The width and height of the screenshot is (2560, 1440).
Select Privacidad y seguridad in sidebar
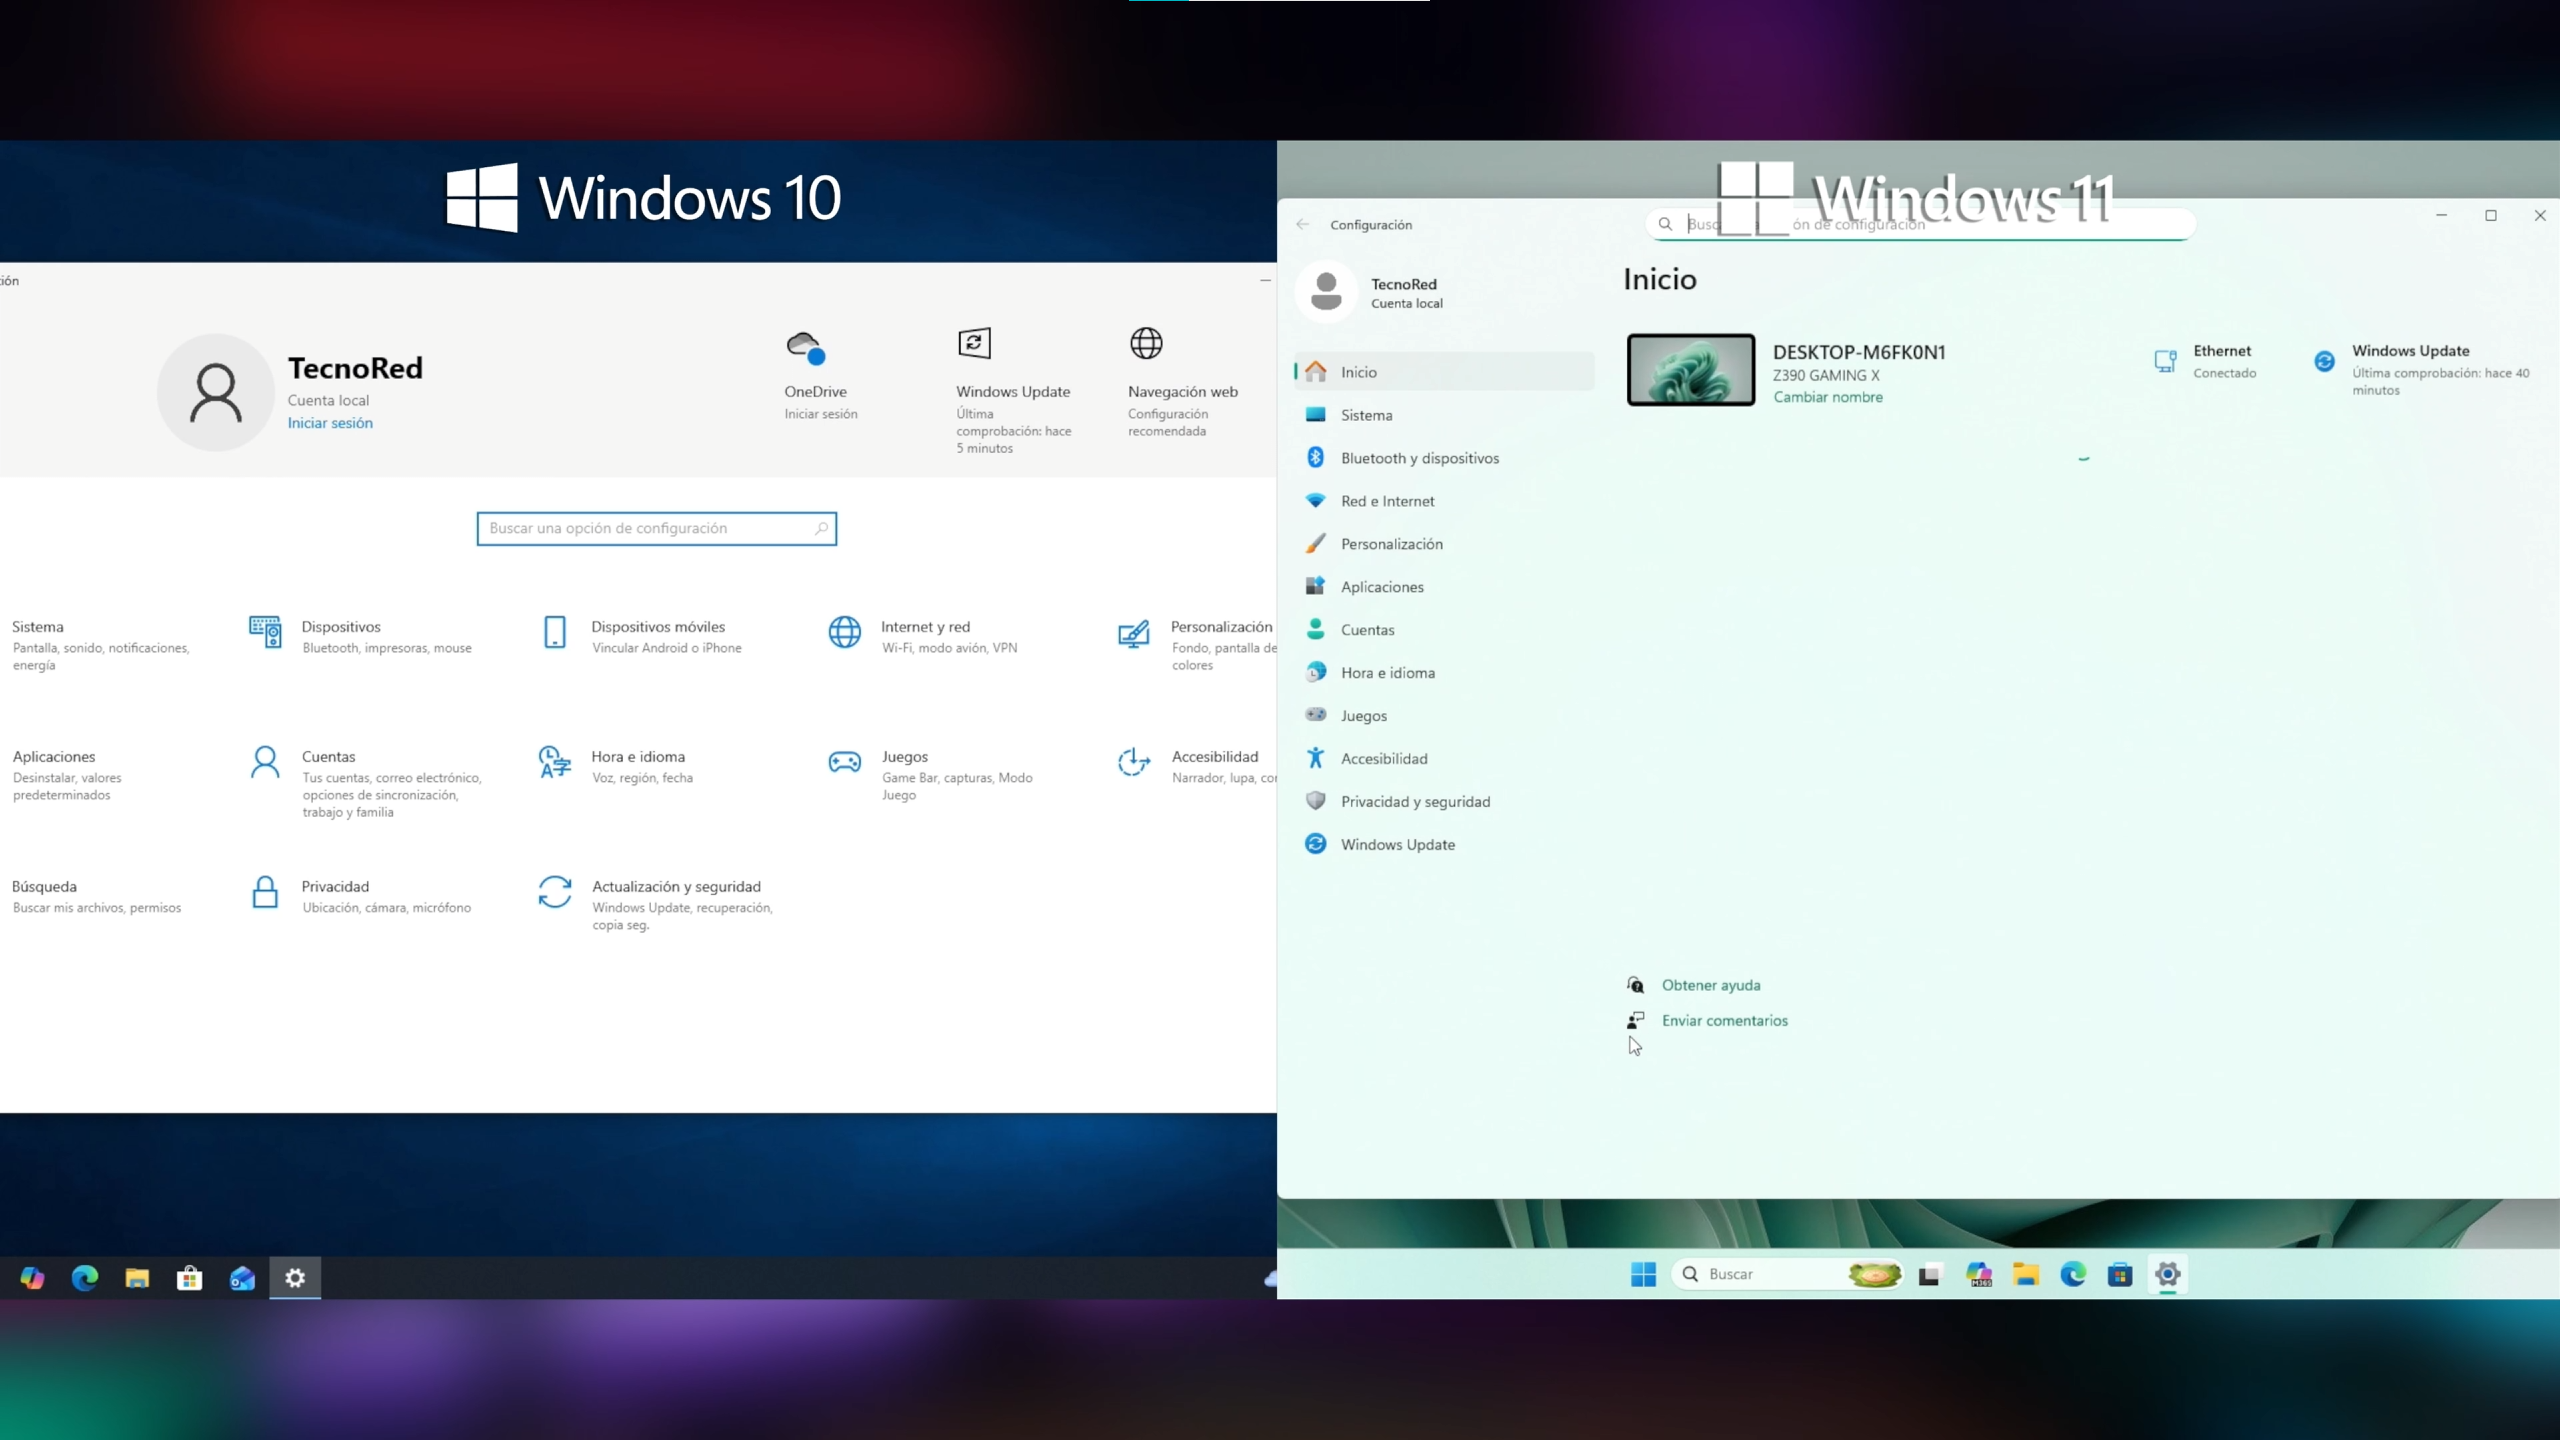point(1444,802)
